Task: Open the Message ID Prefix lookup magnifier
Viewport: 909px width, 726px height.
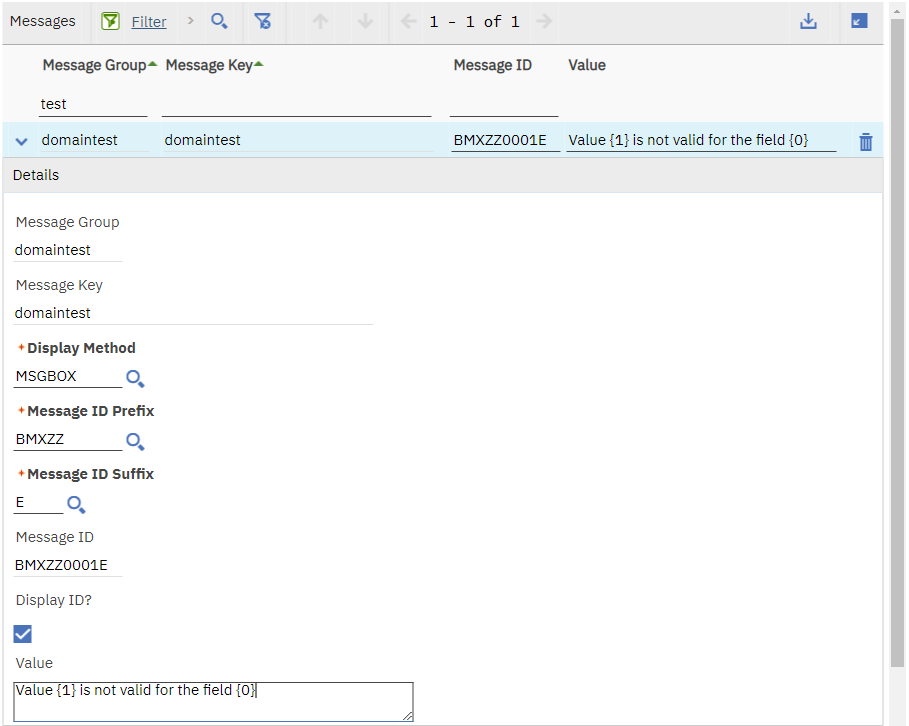Action: point(135,442)
